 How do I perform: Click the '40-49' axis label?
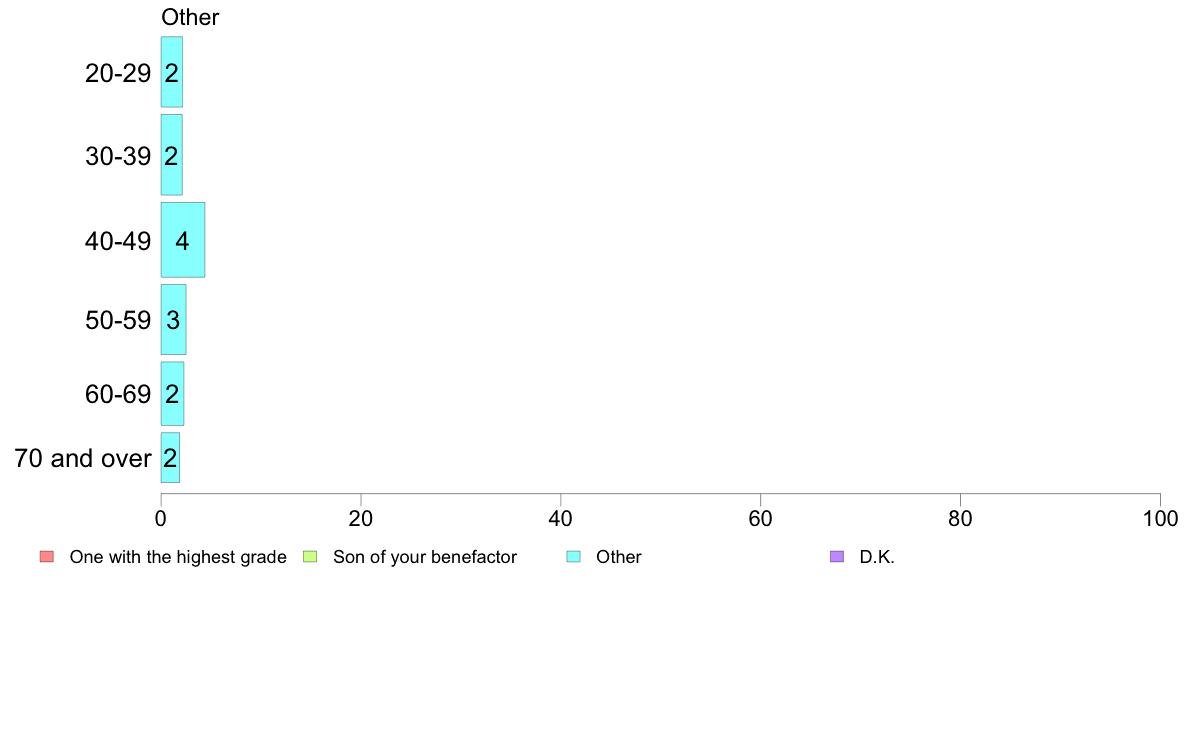(x=118, y=241)
